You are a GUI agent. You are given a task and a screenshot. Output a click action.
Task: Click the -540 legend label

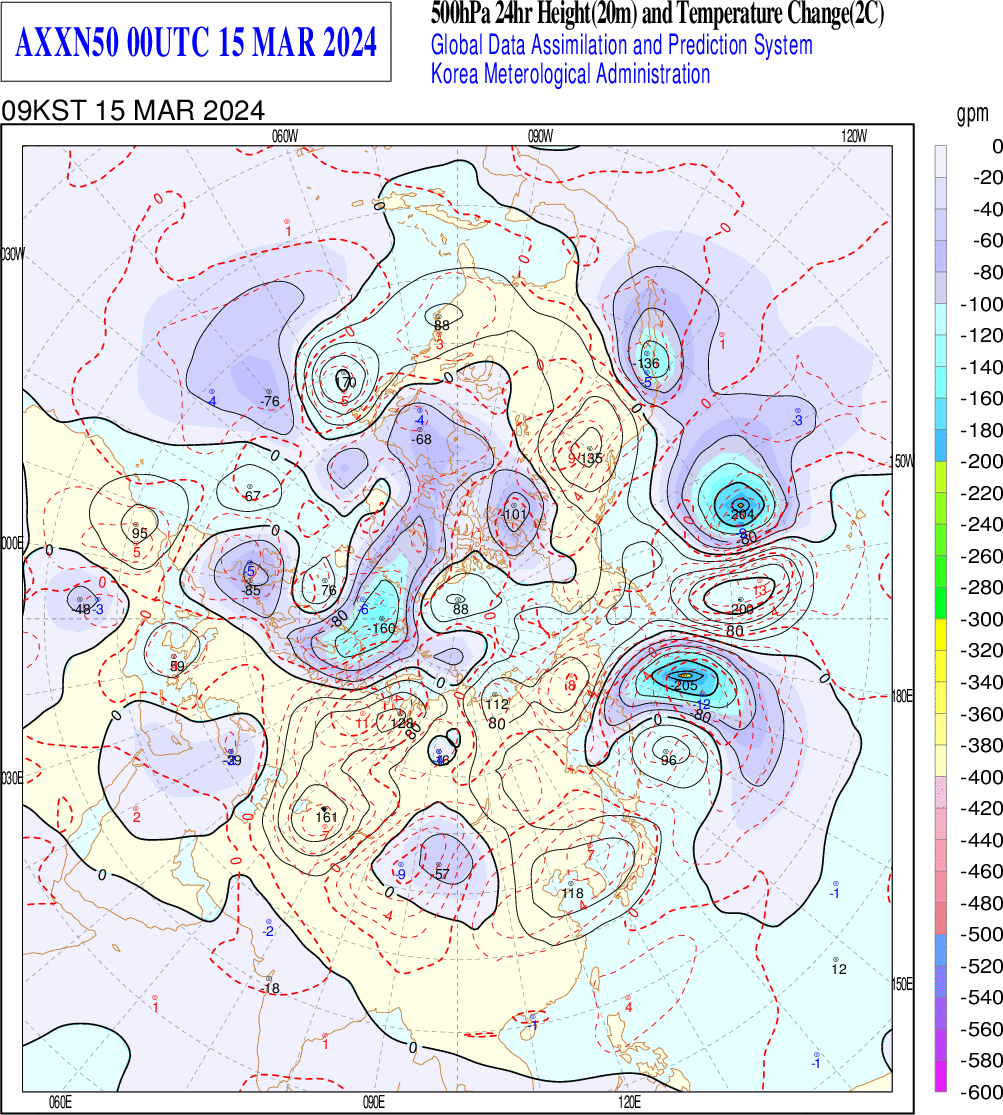point(981,997)
